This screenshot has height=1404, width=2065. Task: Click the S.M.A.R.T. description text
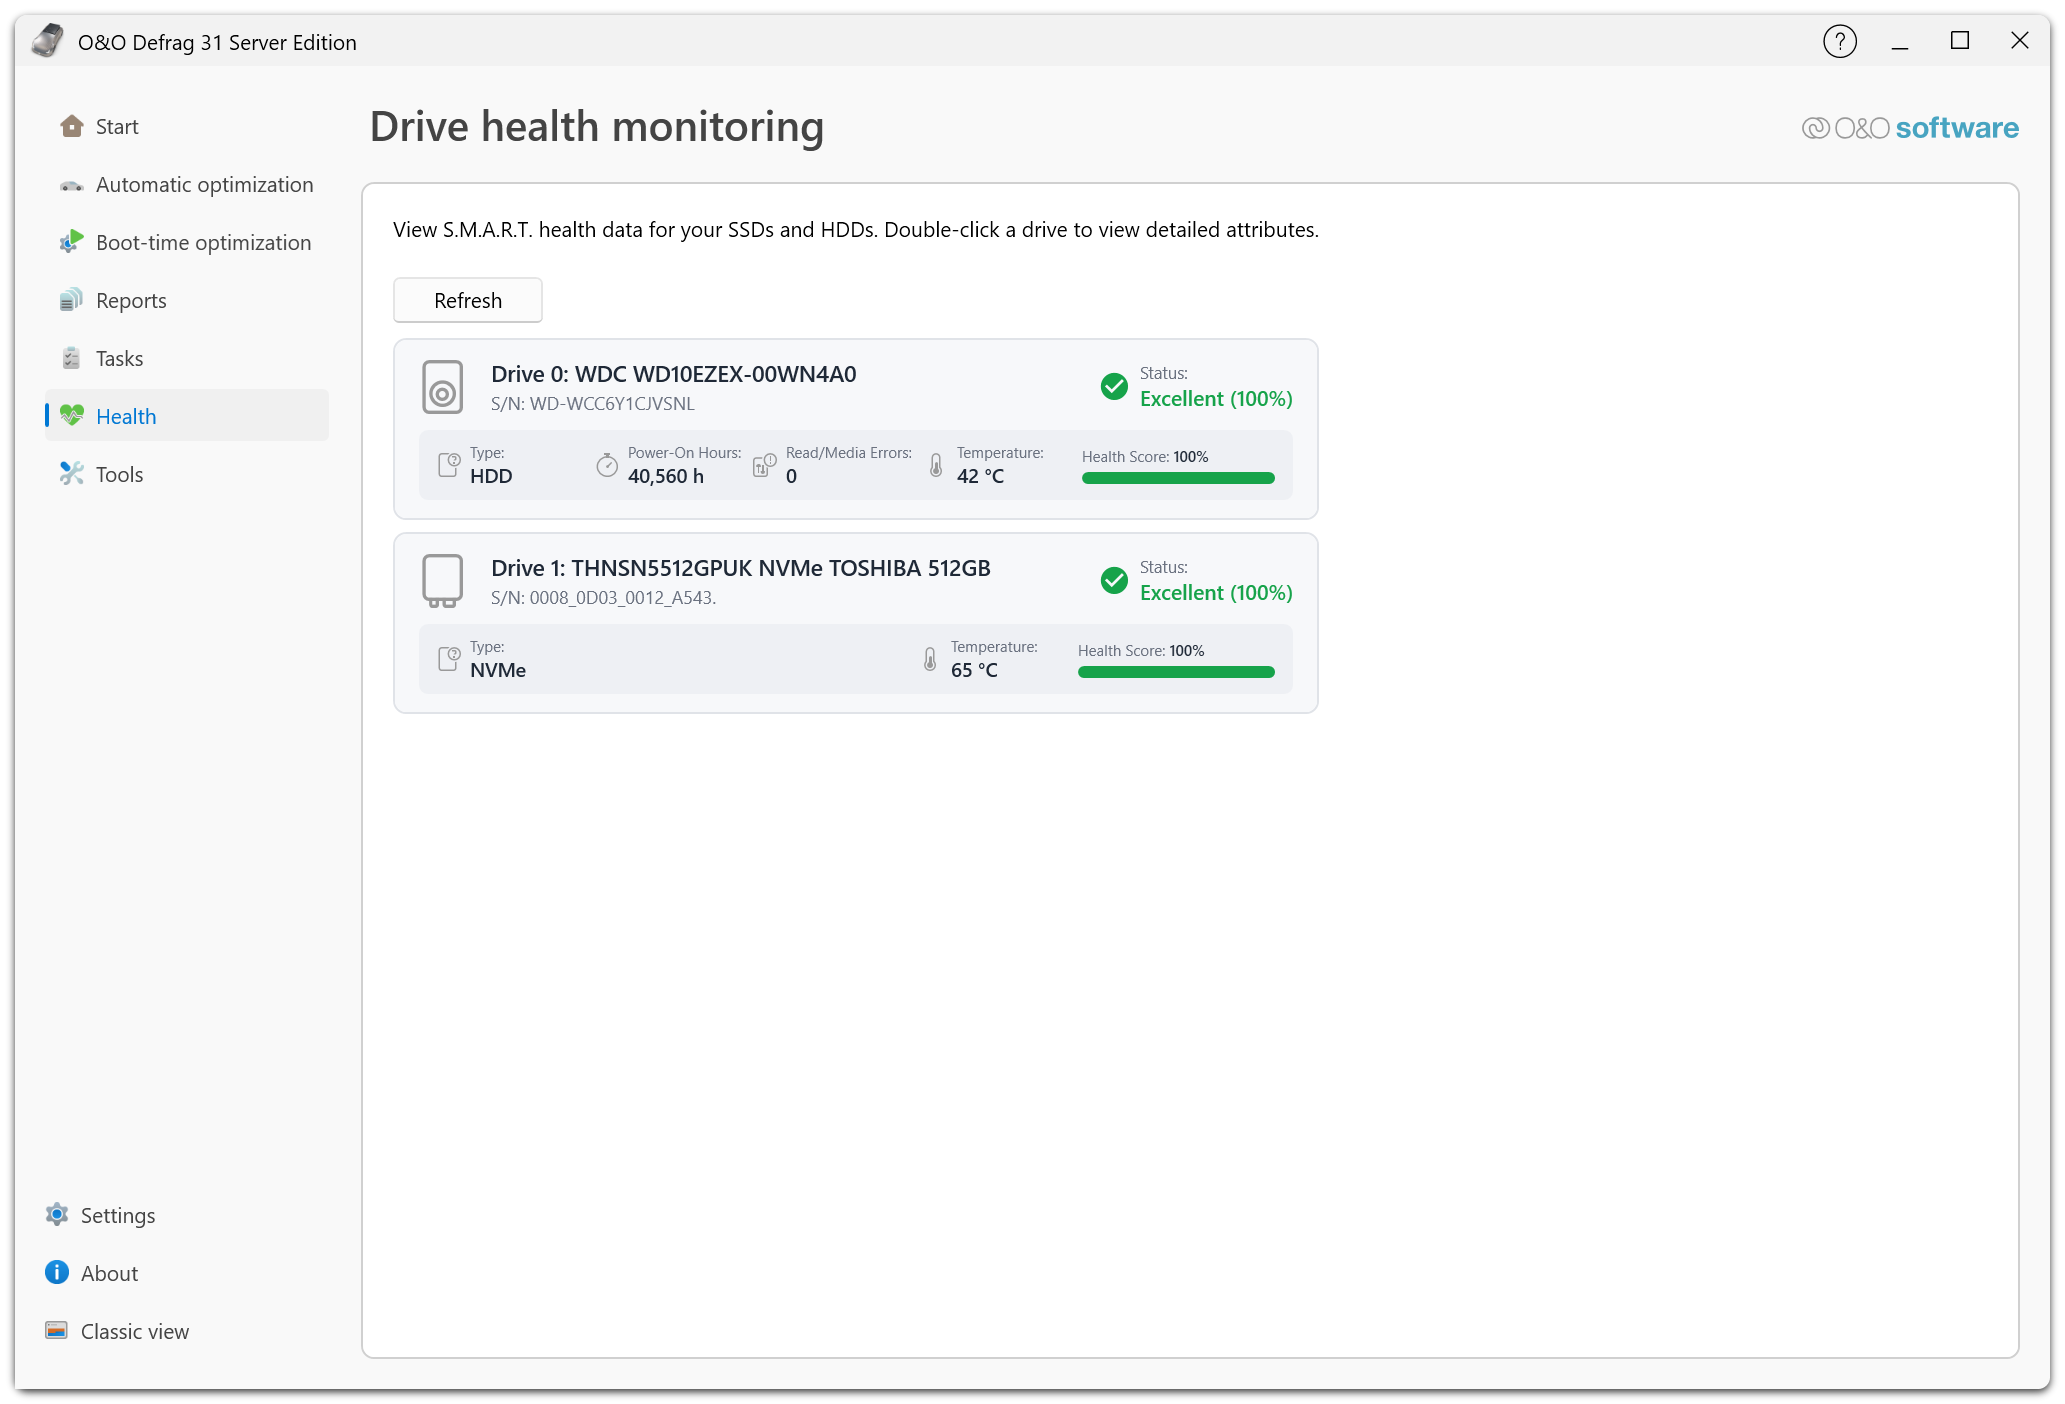click(856, 230)
